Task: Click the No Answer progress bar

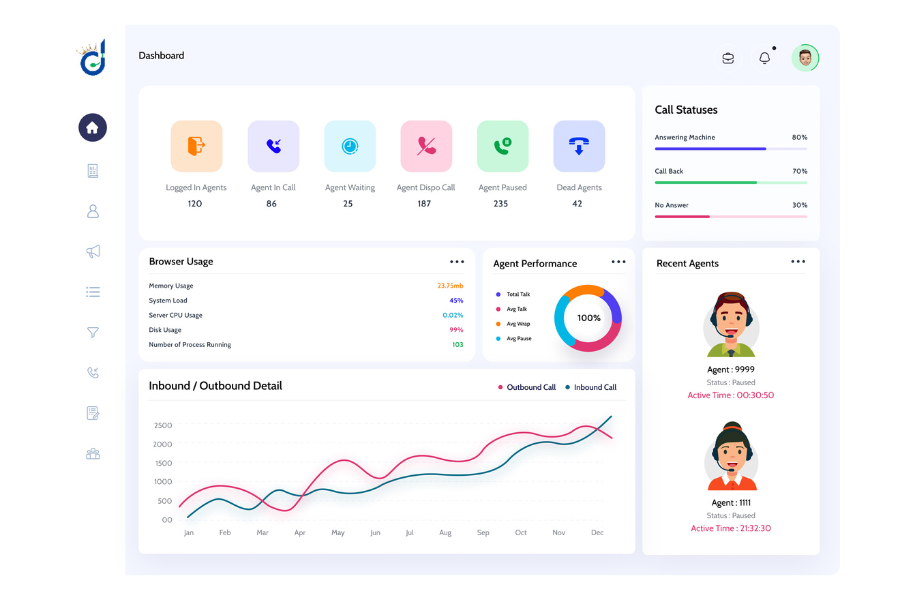Action: click(x=730, y=215)
